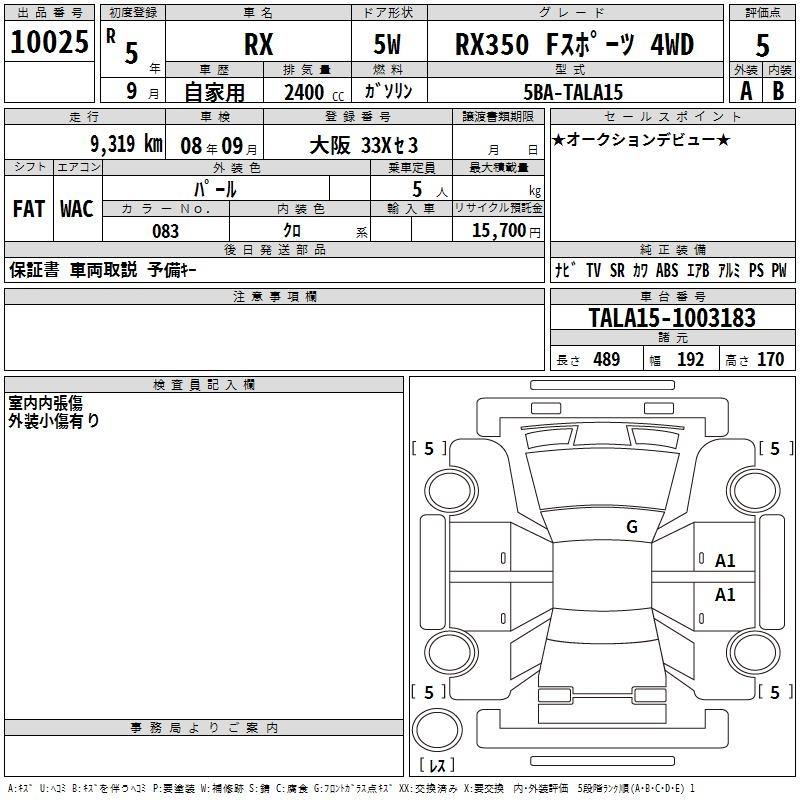The image size is (800, 800).
Task: Click inspector note 室内内張傷
Action: [45, 403]
